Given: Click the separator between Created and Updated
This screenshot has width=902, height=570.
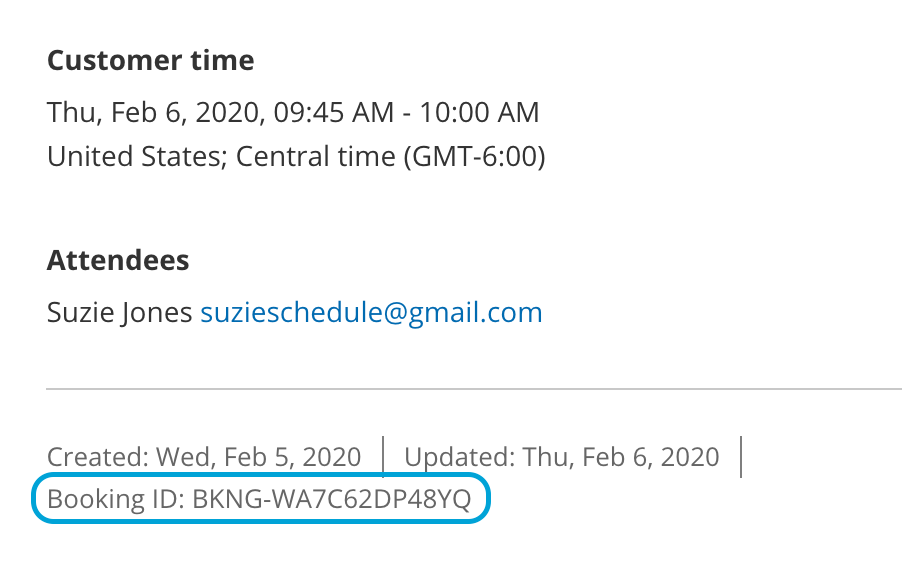Looking at the screenshot, I should 383,456.
